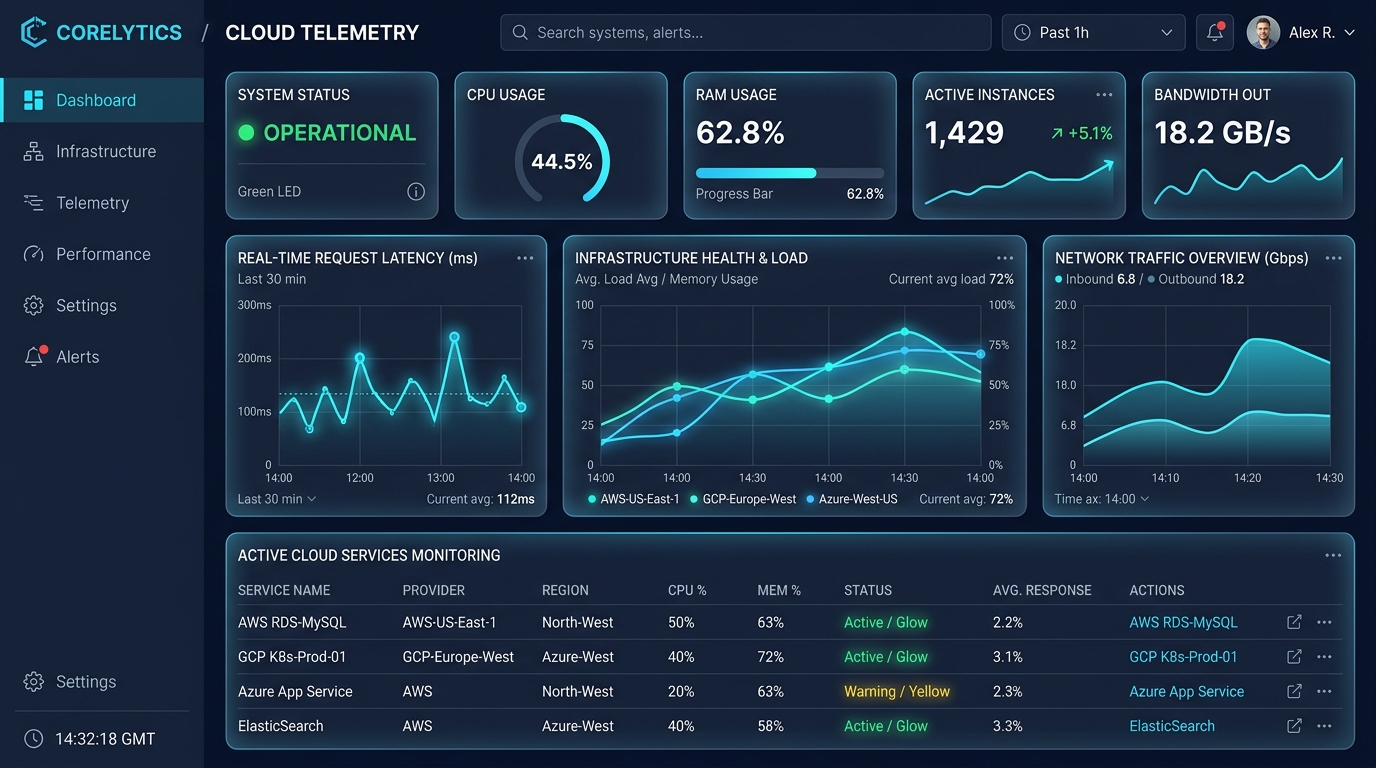Image resolution: width=1376 pixels, height=768 pixels.
Task: Go to Infrastructure in the sidebar
Action: pos(102,151)
